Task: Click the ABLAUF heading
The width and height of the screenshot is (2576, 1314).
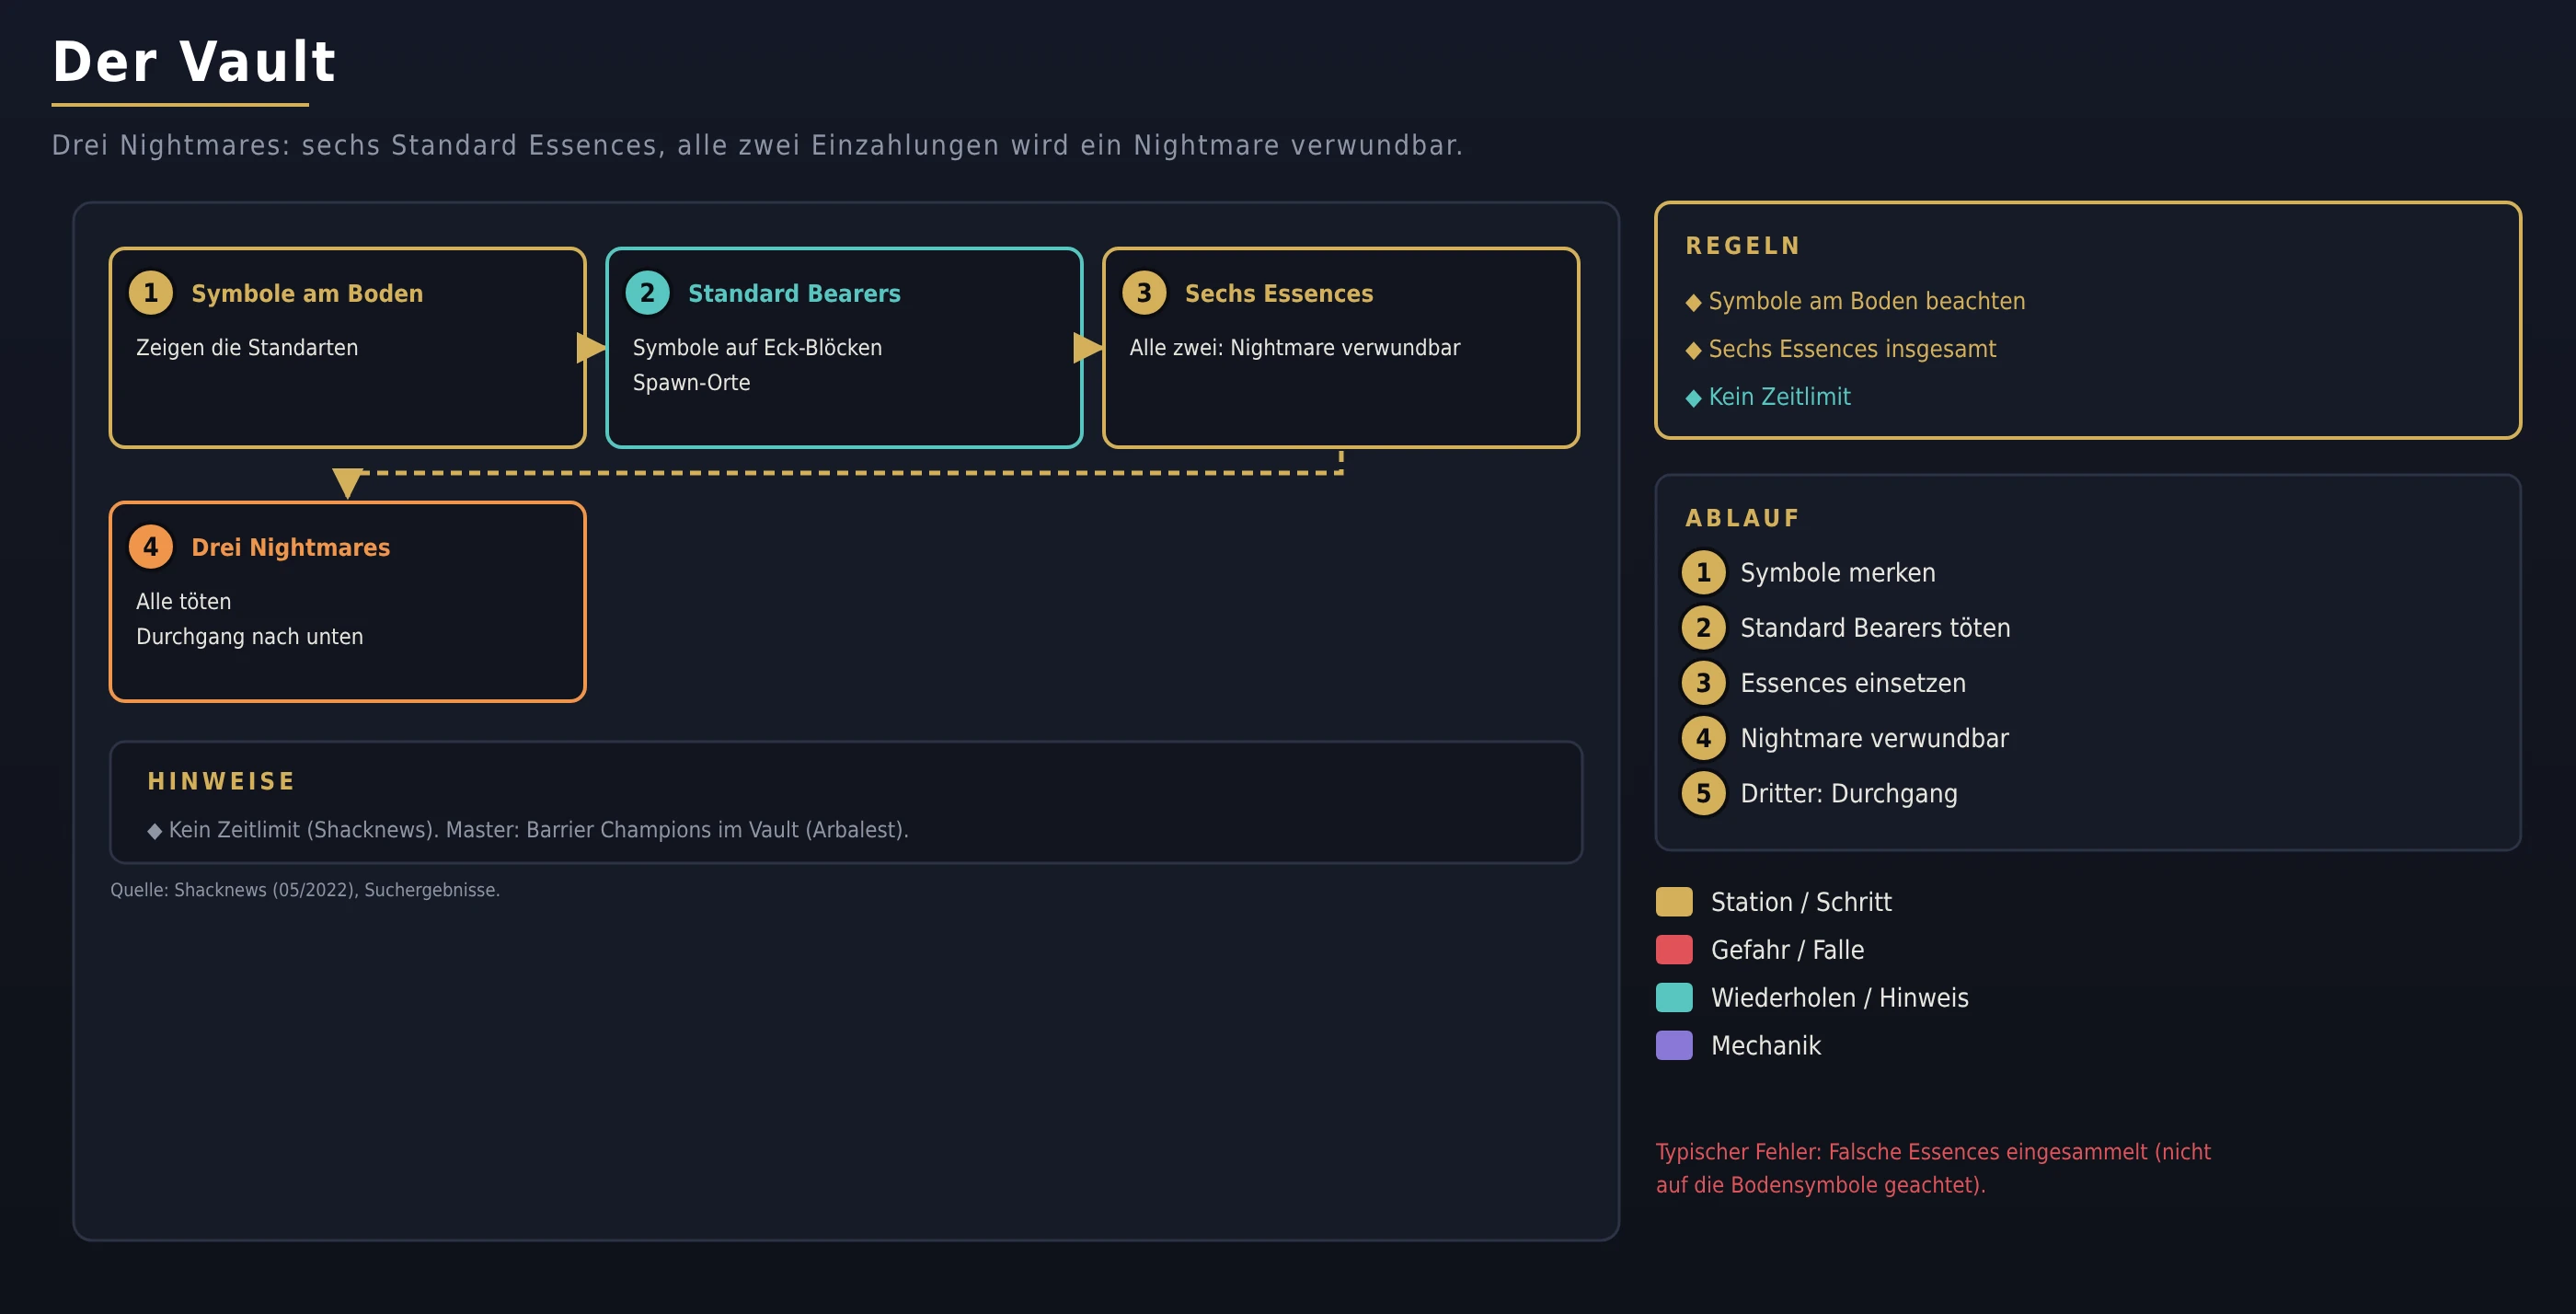Action: 1743,518
